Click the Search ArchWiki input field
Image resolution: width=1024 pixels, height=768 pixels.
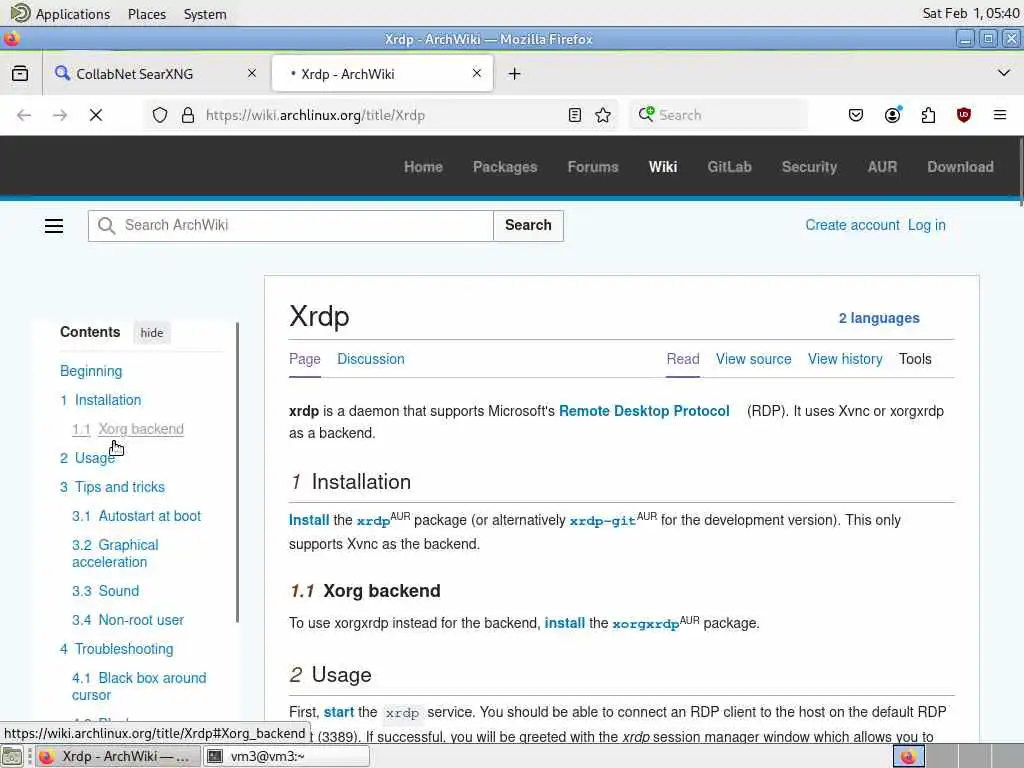click(x=291, y=225)
